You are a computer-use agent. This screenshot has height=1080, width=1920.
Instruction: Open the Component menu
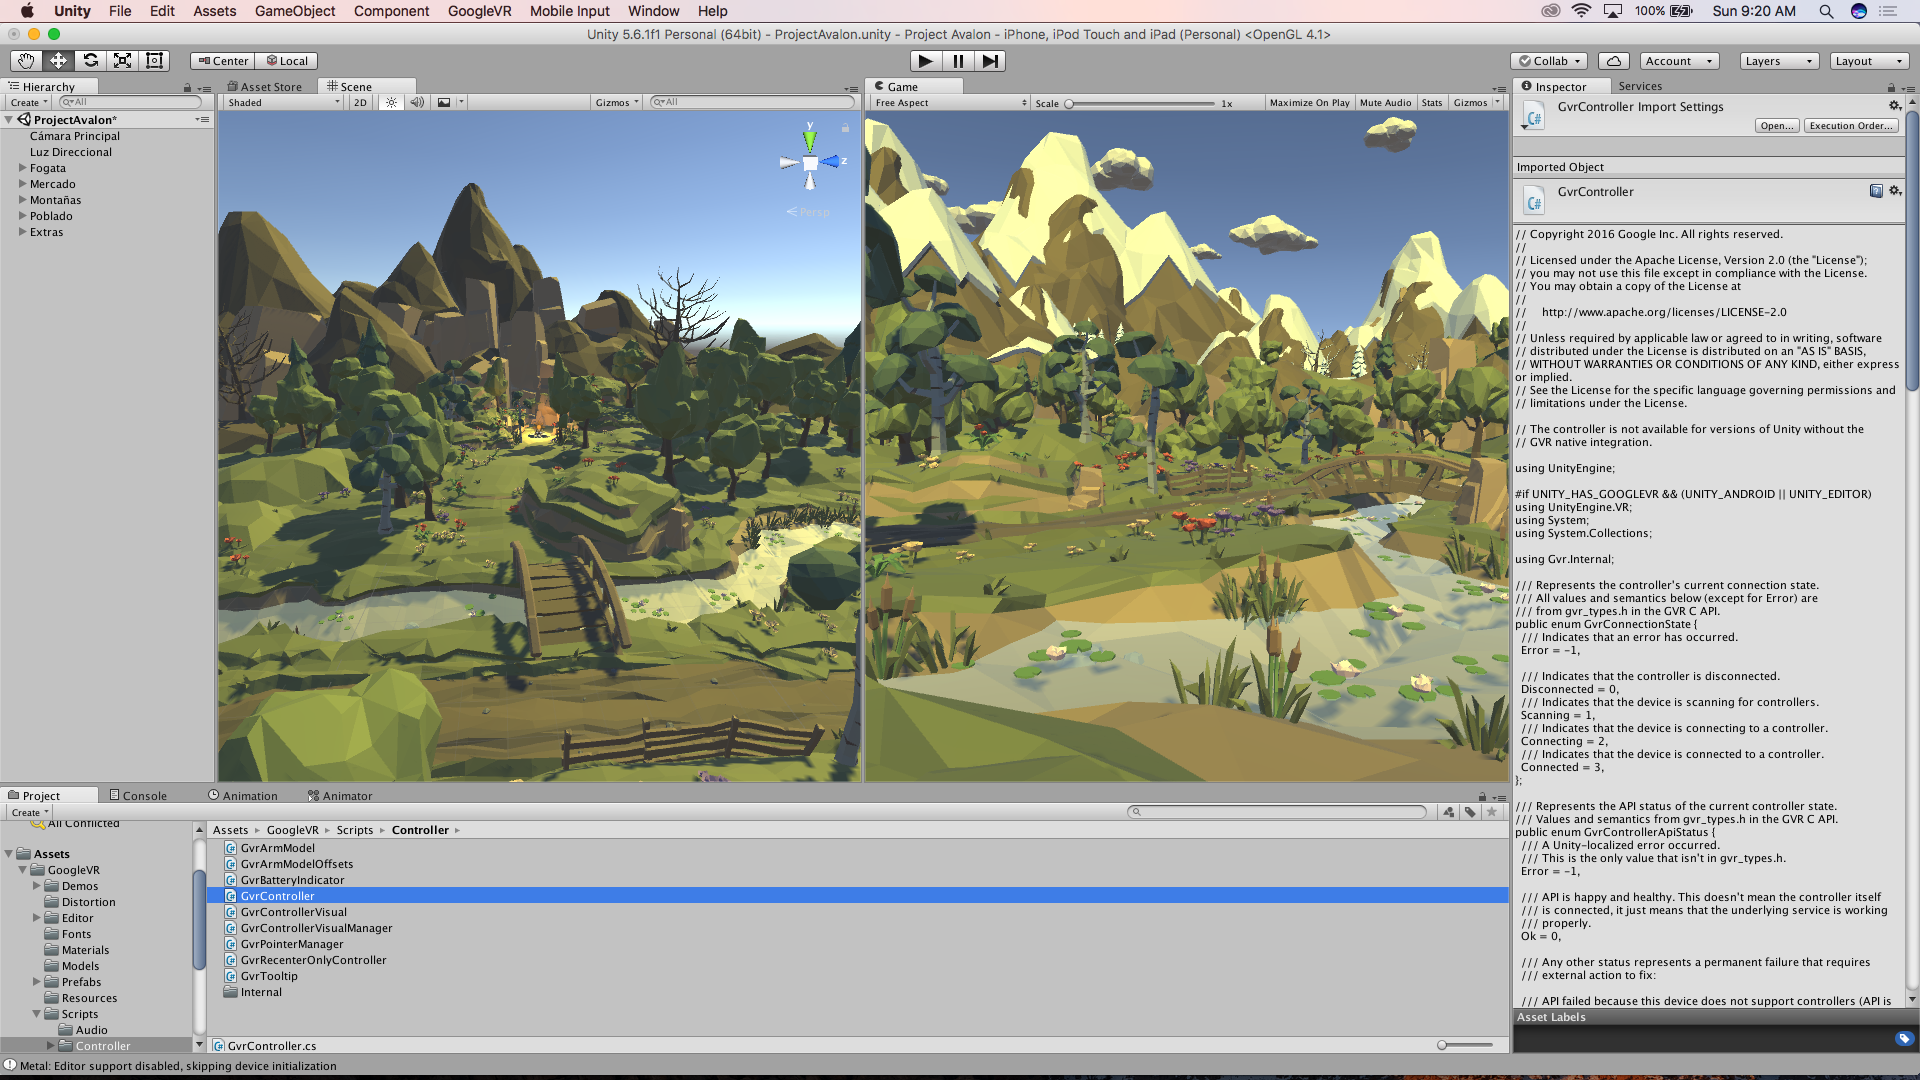point(391,11)
